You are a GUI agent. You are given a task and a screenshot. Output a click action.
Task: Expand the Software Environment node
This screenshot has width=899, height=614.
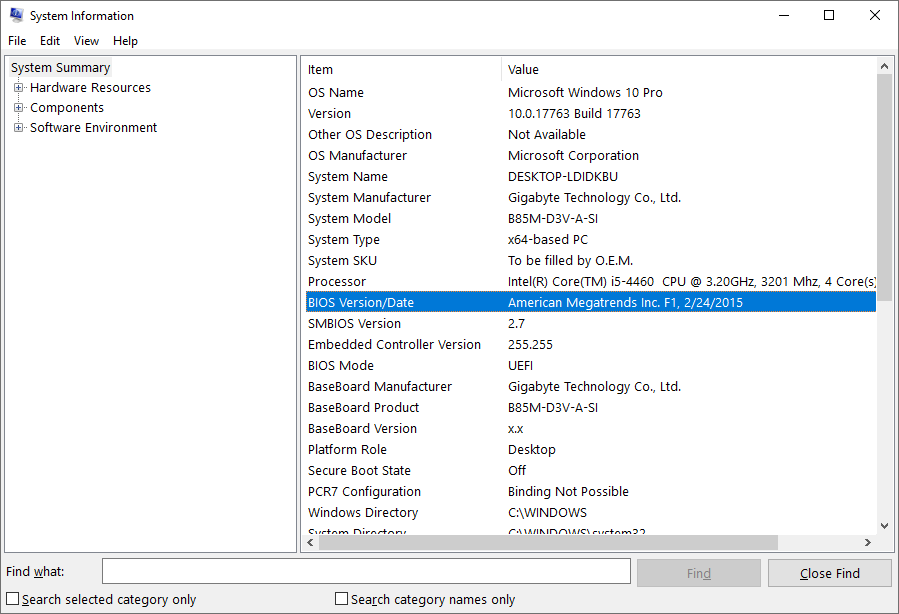click(x=19, y=128)
